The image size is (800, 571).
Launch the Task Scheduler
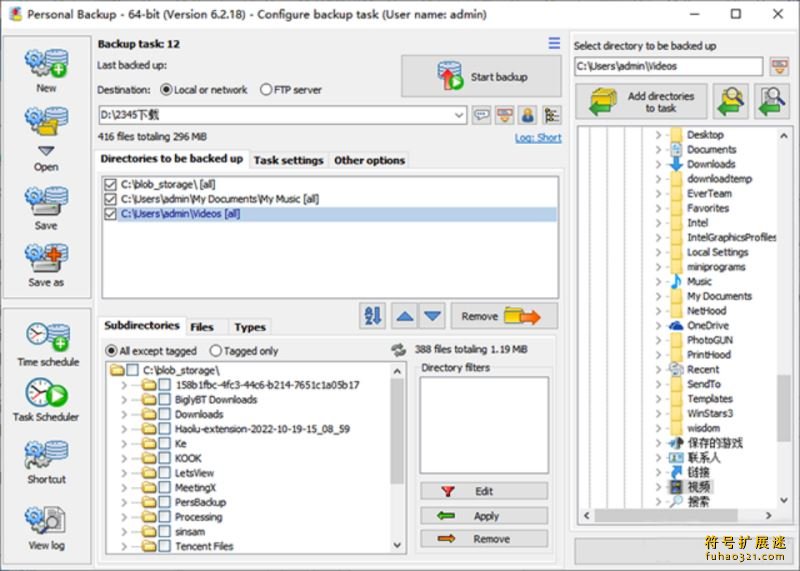click(x=46, y=400)
